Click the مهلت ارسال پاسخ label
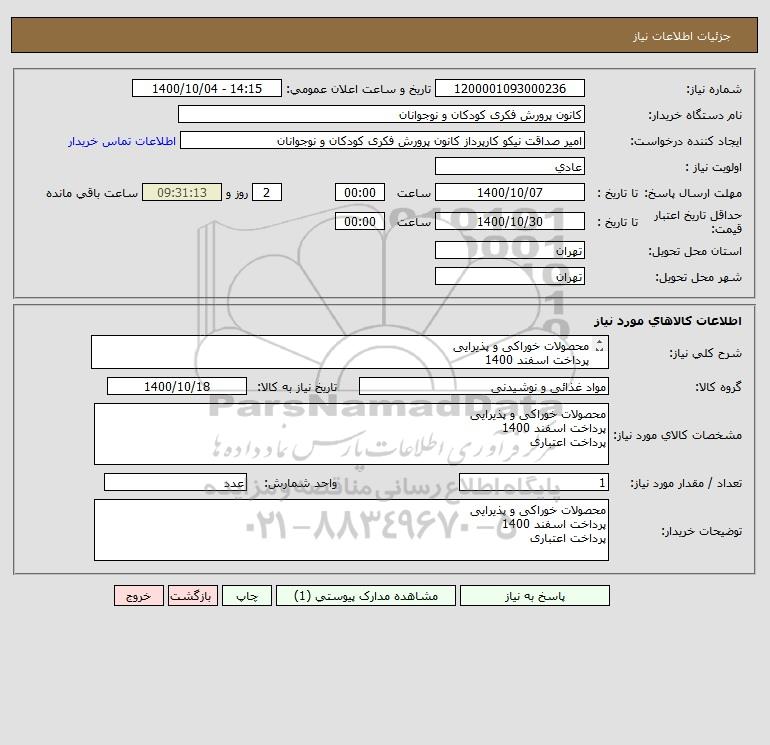 [693, 193]
